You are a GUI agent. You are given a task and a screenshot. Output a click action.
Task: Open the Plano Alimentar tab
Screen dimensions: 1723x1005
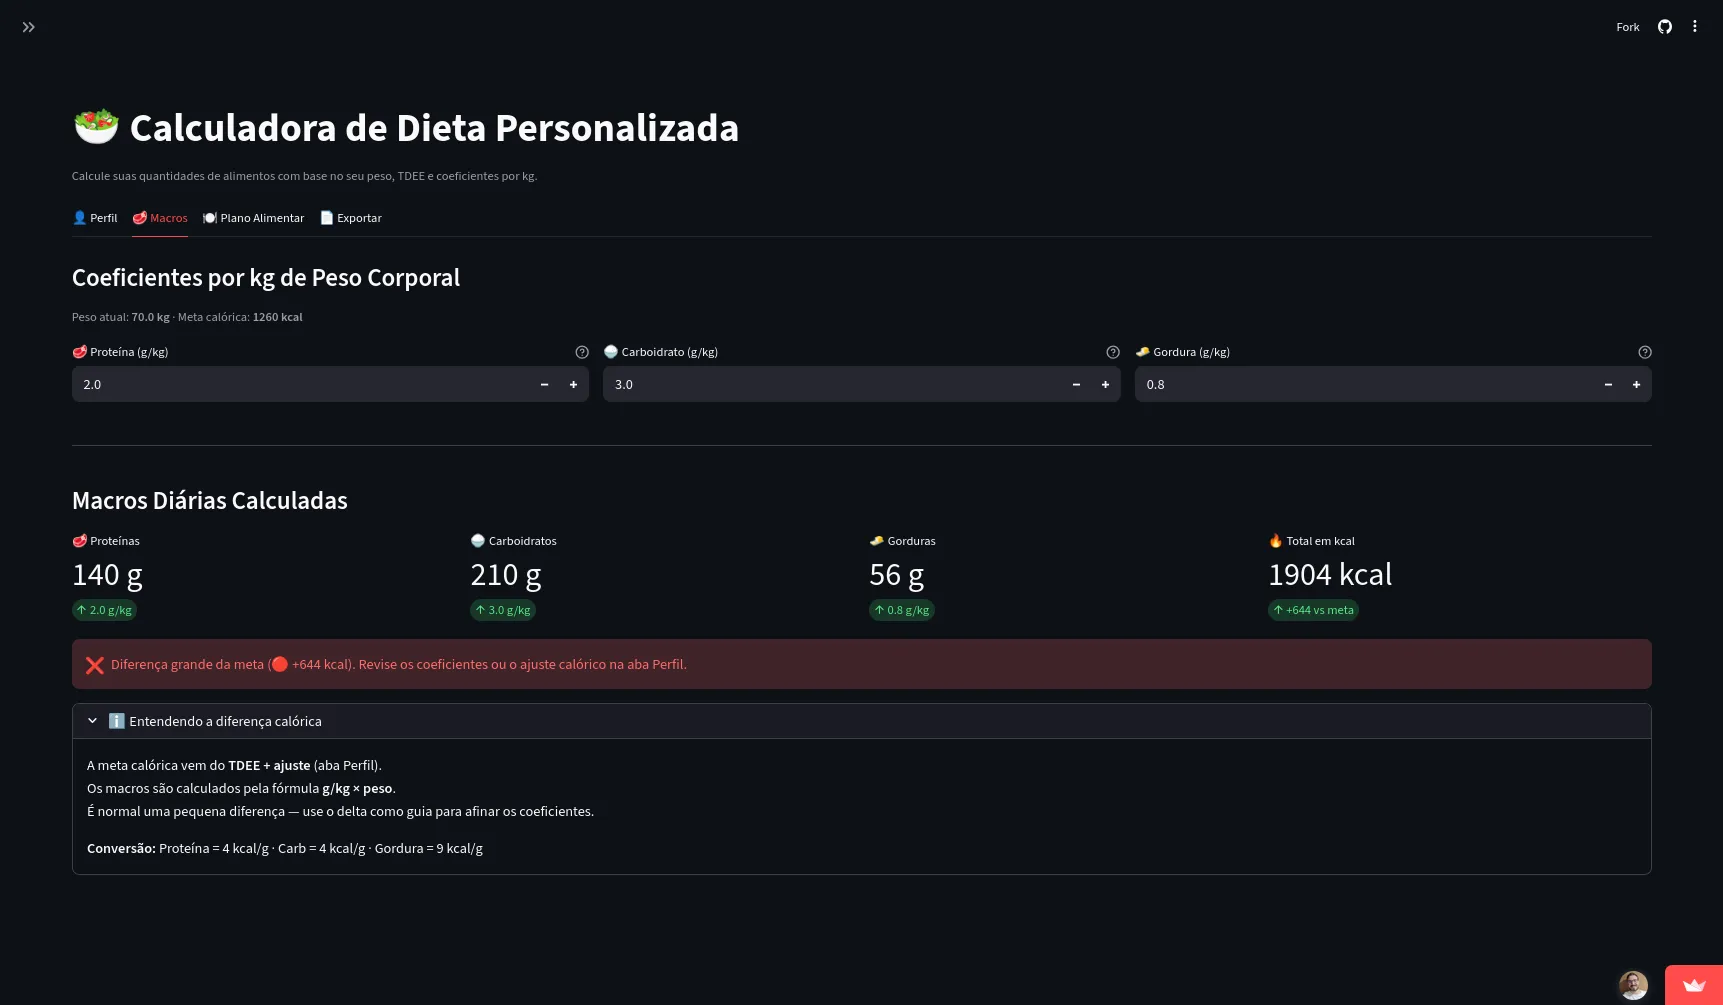253,218
